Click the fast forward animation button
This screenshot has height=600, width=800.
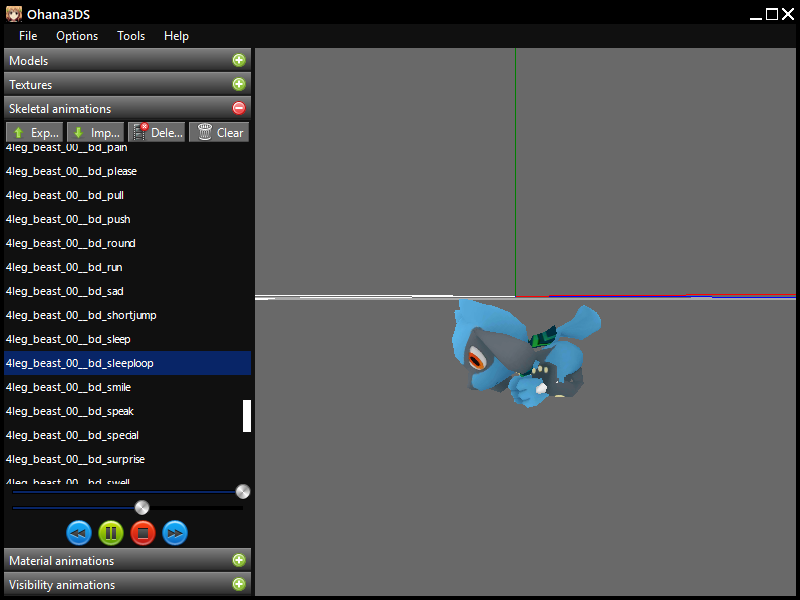coord(175,533)
